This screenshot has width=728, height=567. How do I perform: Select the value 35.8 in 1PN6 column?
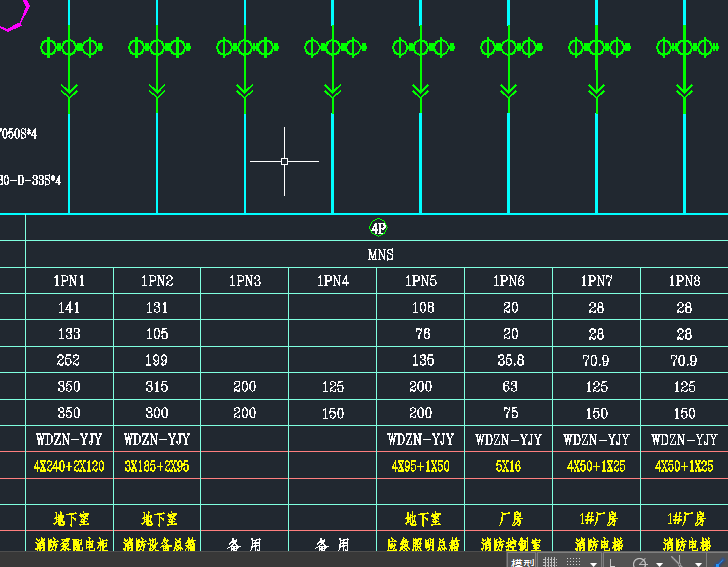click(511, 360)
